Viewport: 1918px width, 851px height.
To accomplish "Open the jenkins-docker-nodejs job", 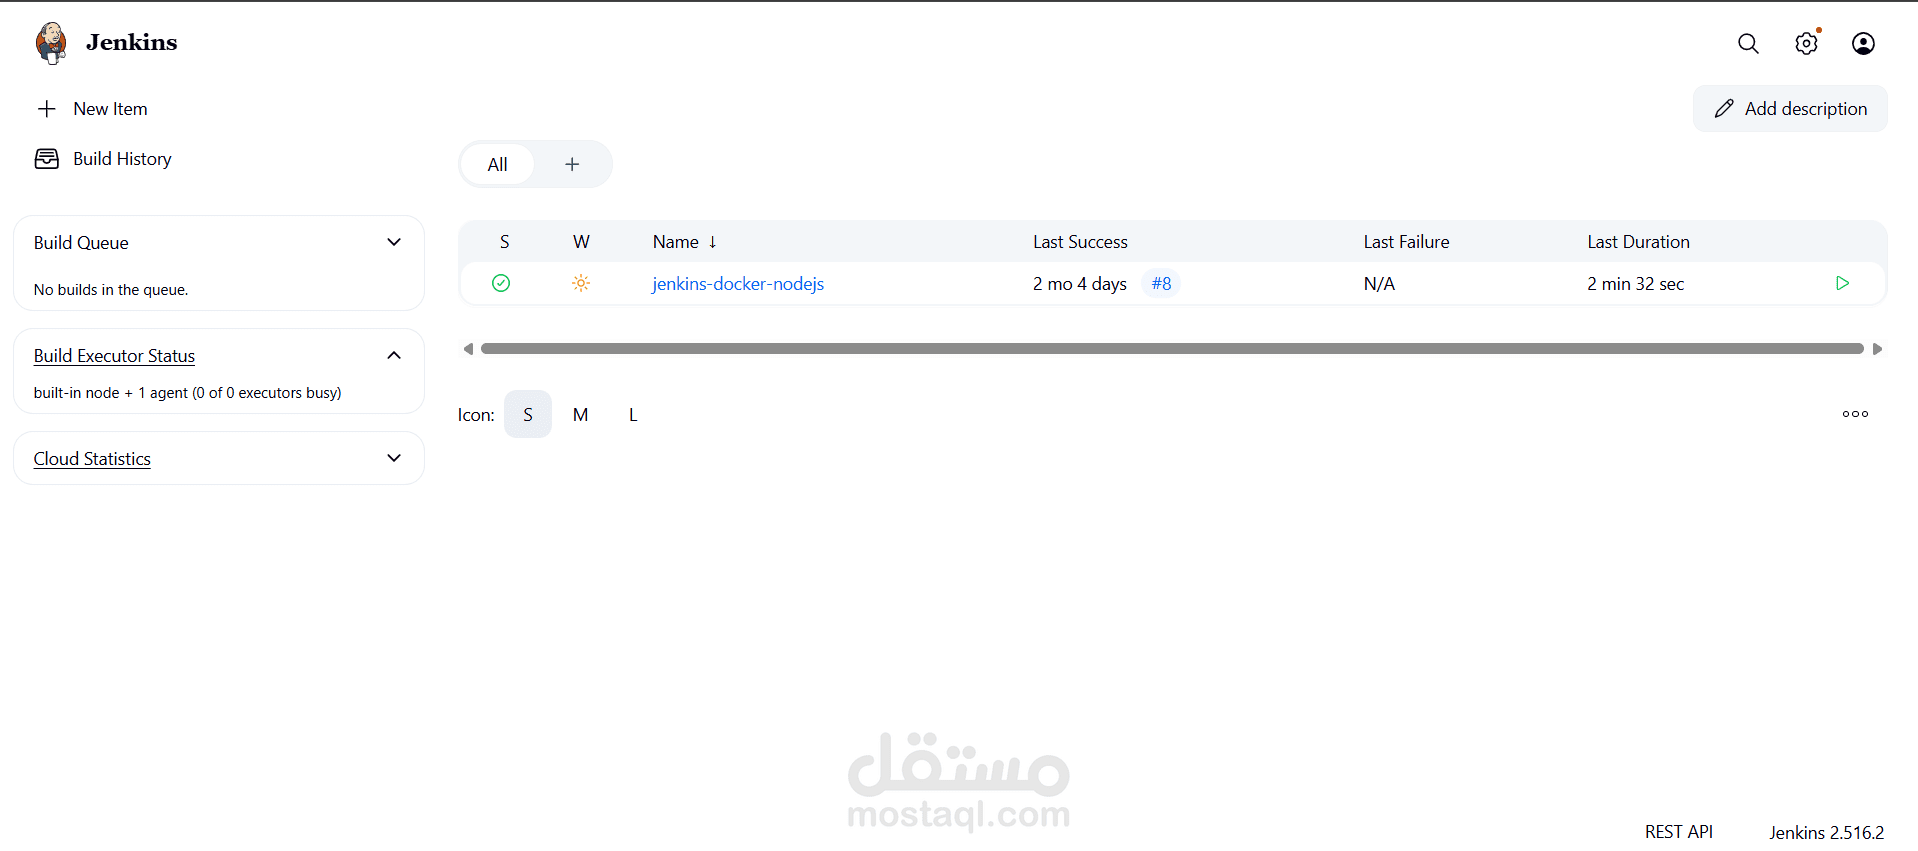I will 738,284.
